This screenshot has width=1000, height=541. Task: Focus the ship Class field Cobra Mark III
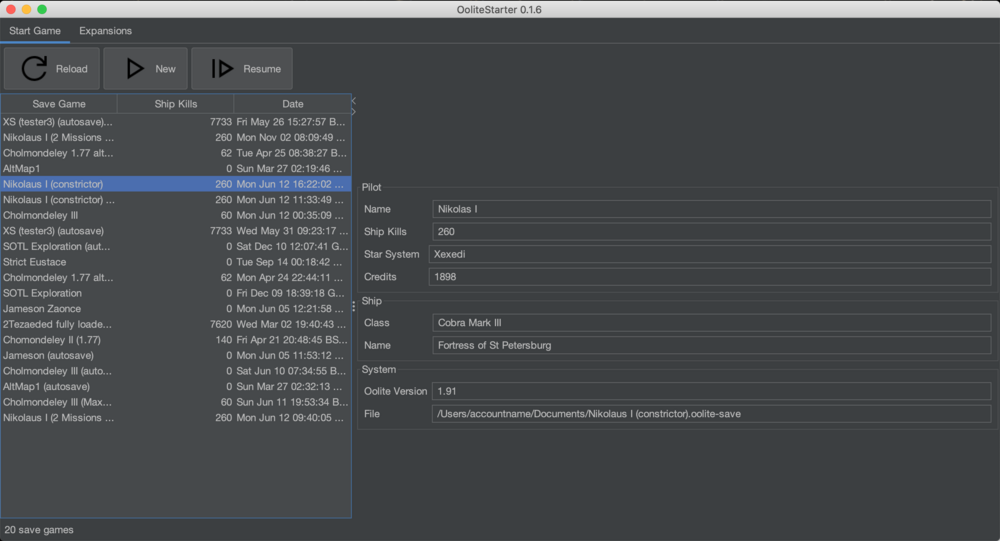coord(711,323)
